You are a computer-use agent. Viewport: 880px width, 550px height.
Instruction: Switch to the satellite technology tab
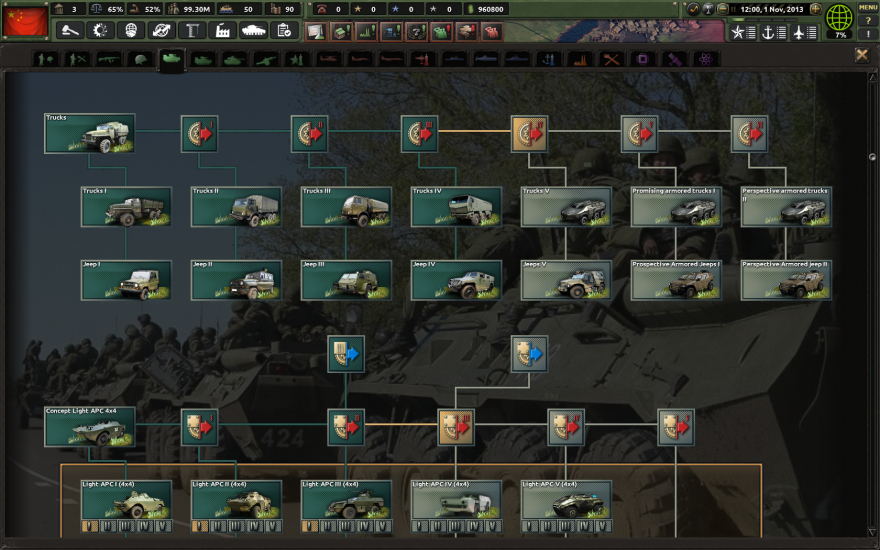click(x=675, y=59)
